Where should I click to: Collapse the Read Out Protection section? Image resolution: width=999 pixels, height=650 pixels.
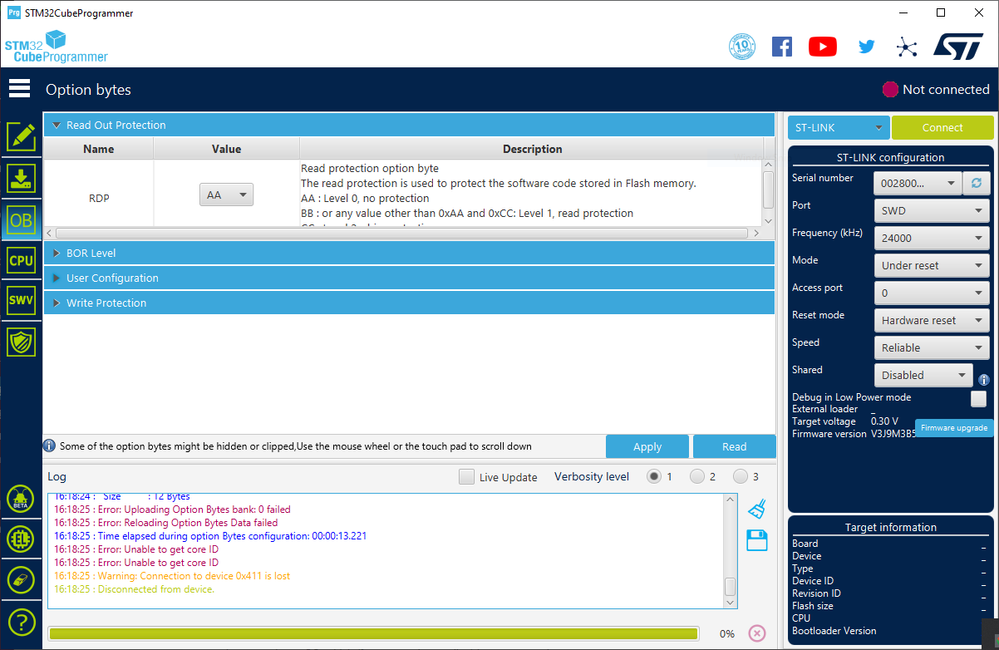pyautogui.click(x=409, y=125)
